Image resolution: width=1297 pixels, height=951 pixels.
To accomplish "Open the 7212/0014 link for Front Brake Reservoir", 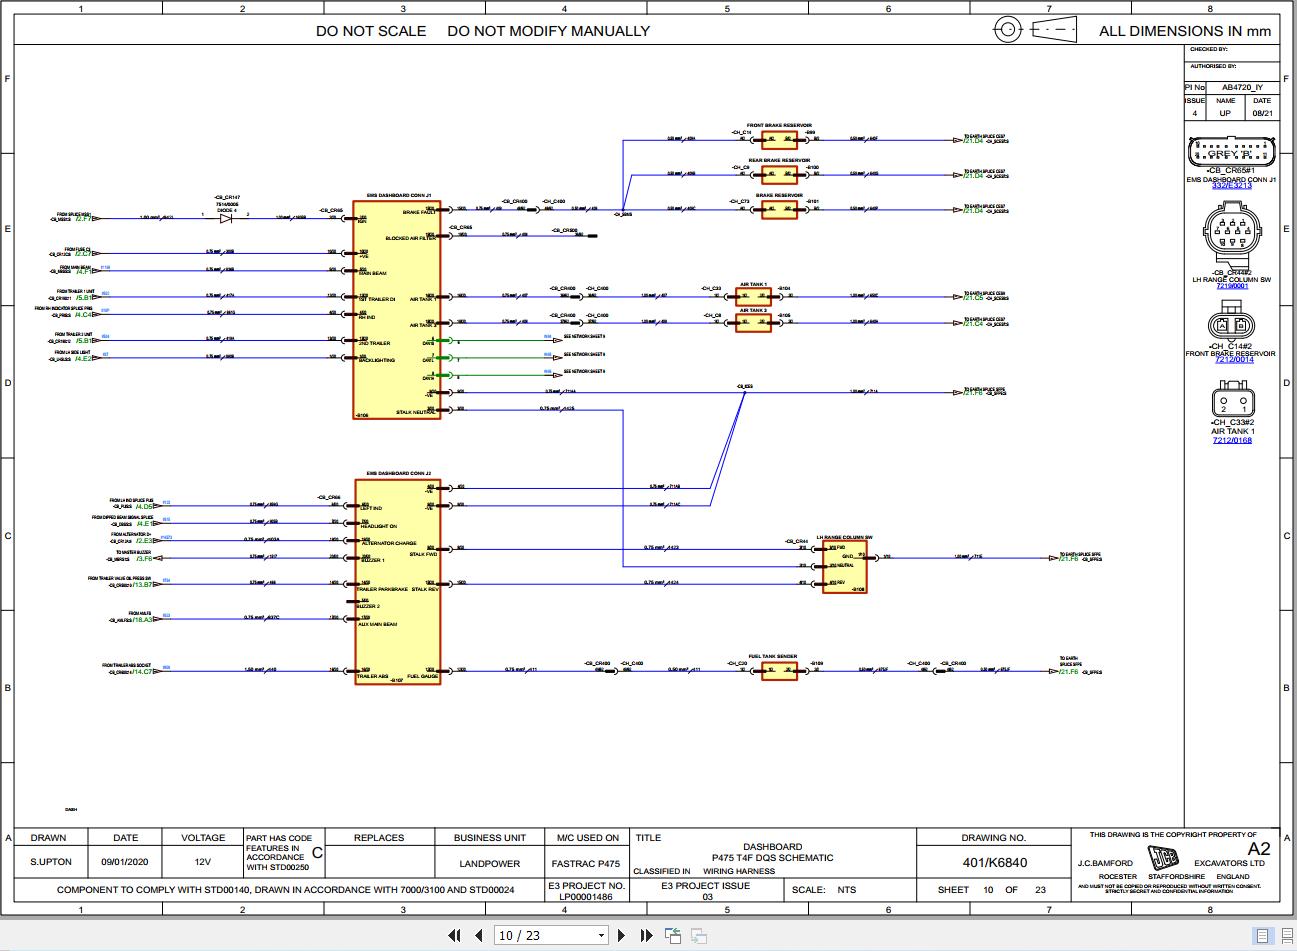I will (1232, 359).
